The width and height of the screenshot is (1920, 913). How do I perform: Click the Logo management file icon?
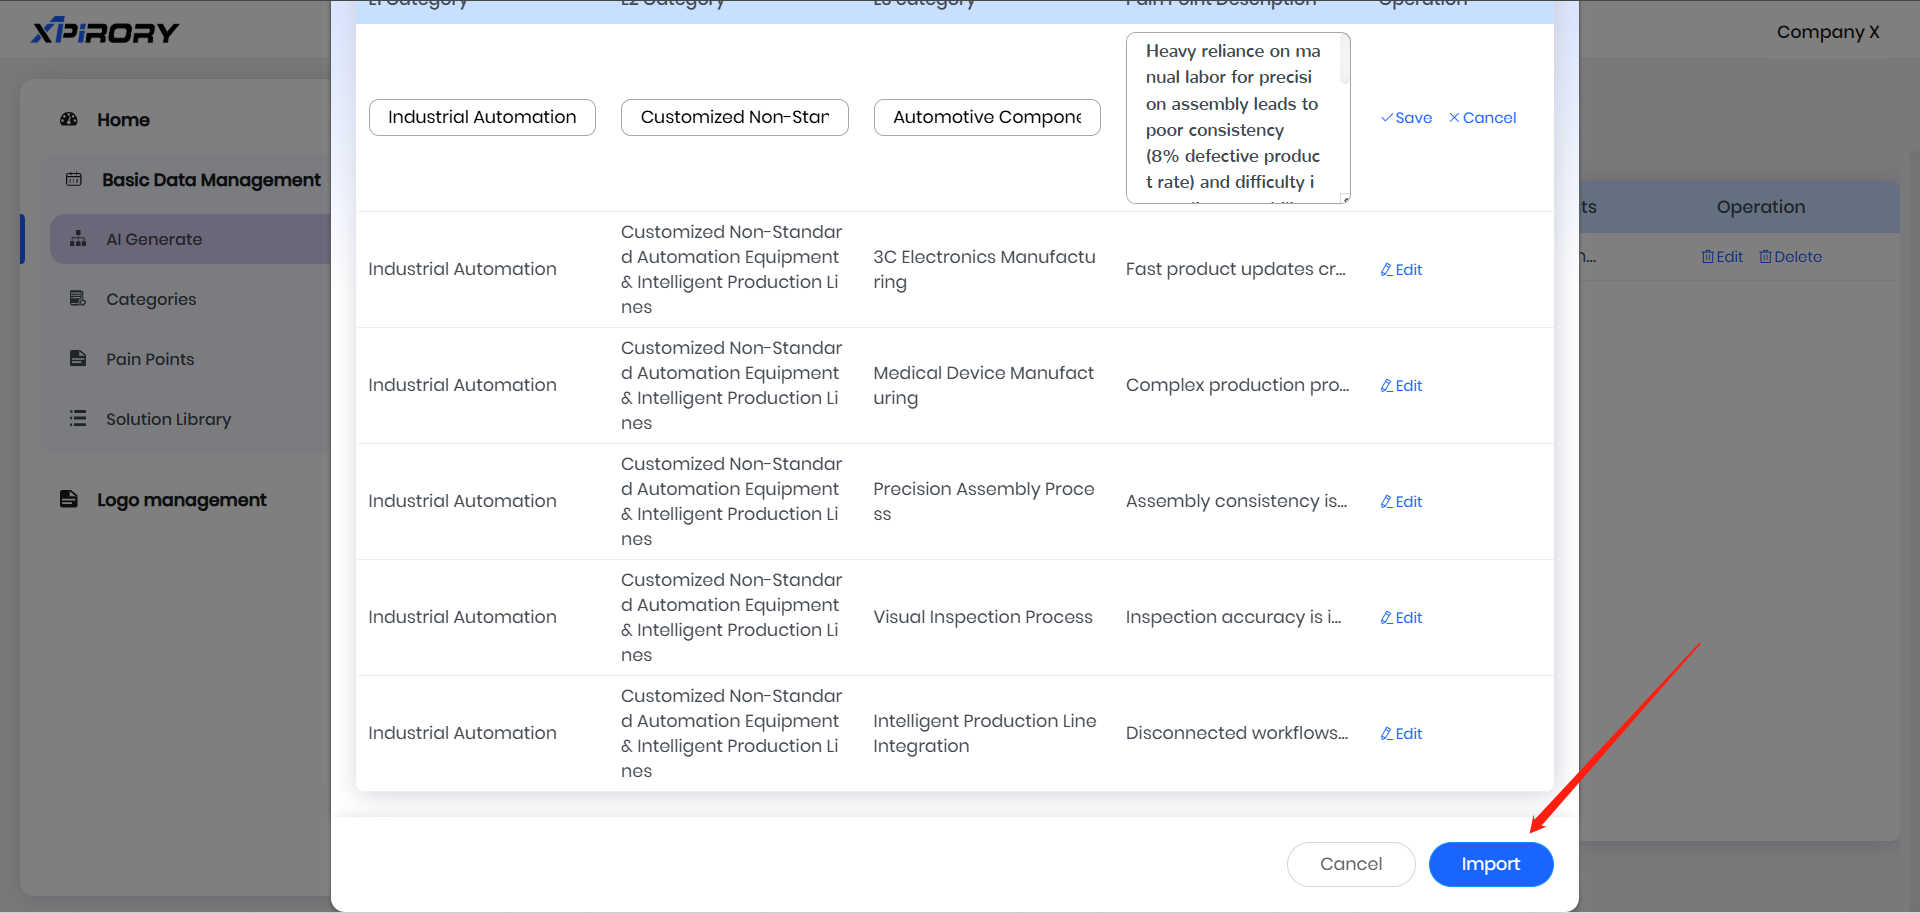pos(69,499)
